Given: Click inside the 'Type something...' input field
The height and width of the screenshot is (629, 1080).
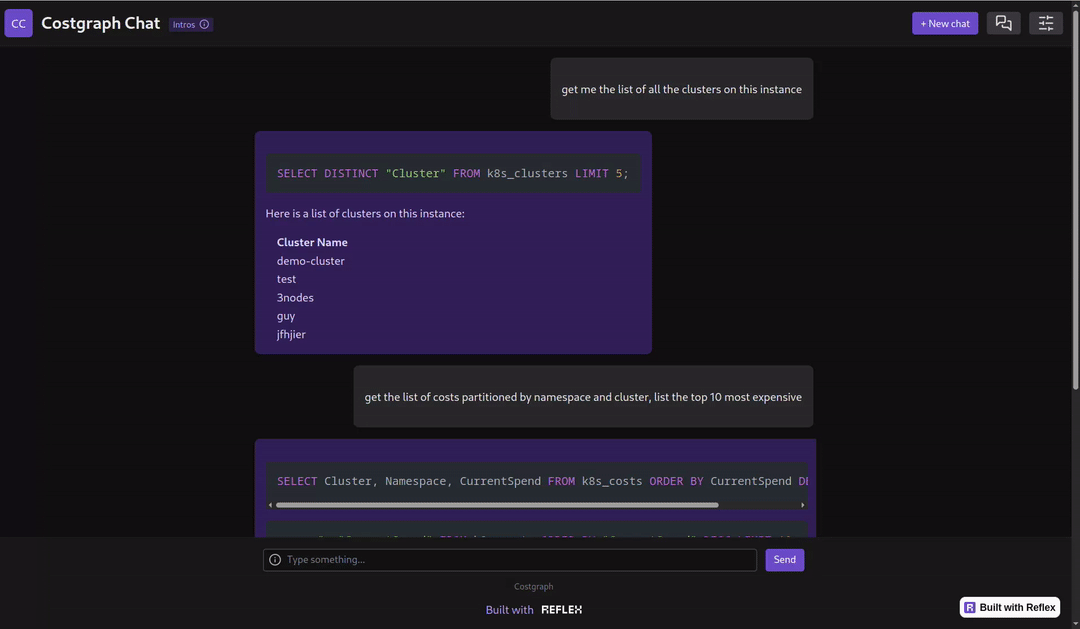Looking at the screenshot, I should [510, 559].
